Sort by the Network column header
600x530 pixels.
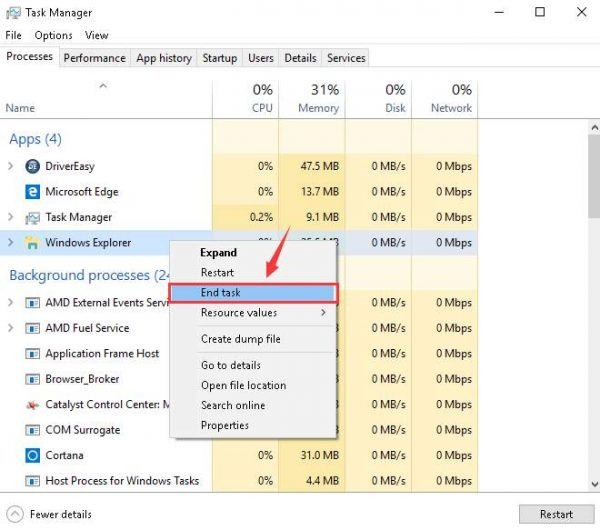[x=444, y=99]
